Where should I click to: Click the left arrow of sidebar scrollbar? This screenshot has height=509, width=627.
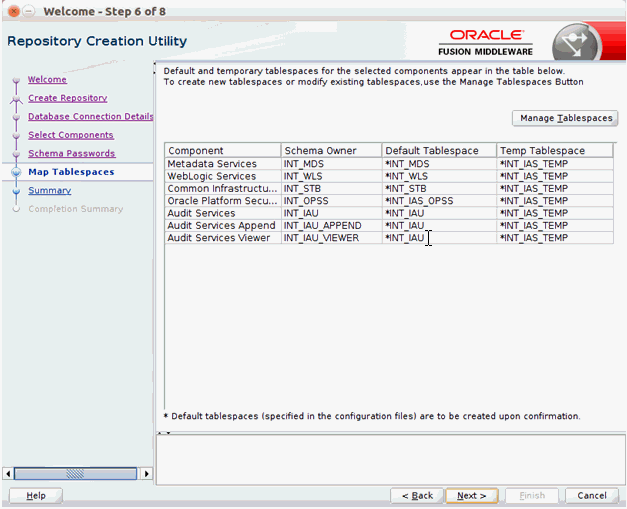point(8,474)
